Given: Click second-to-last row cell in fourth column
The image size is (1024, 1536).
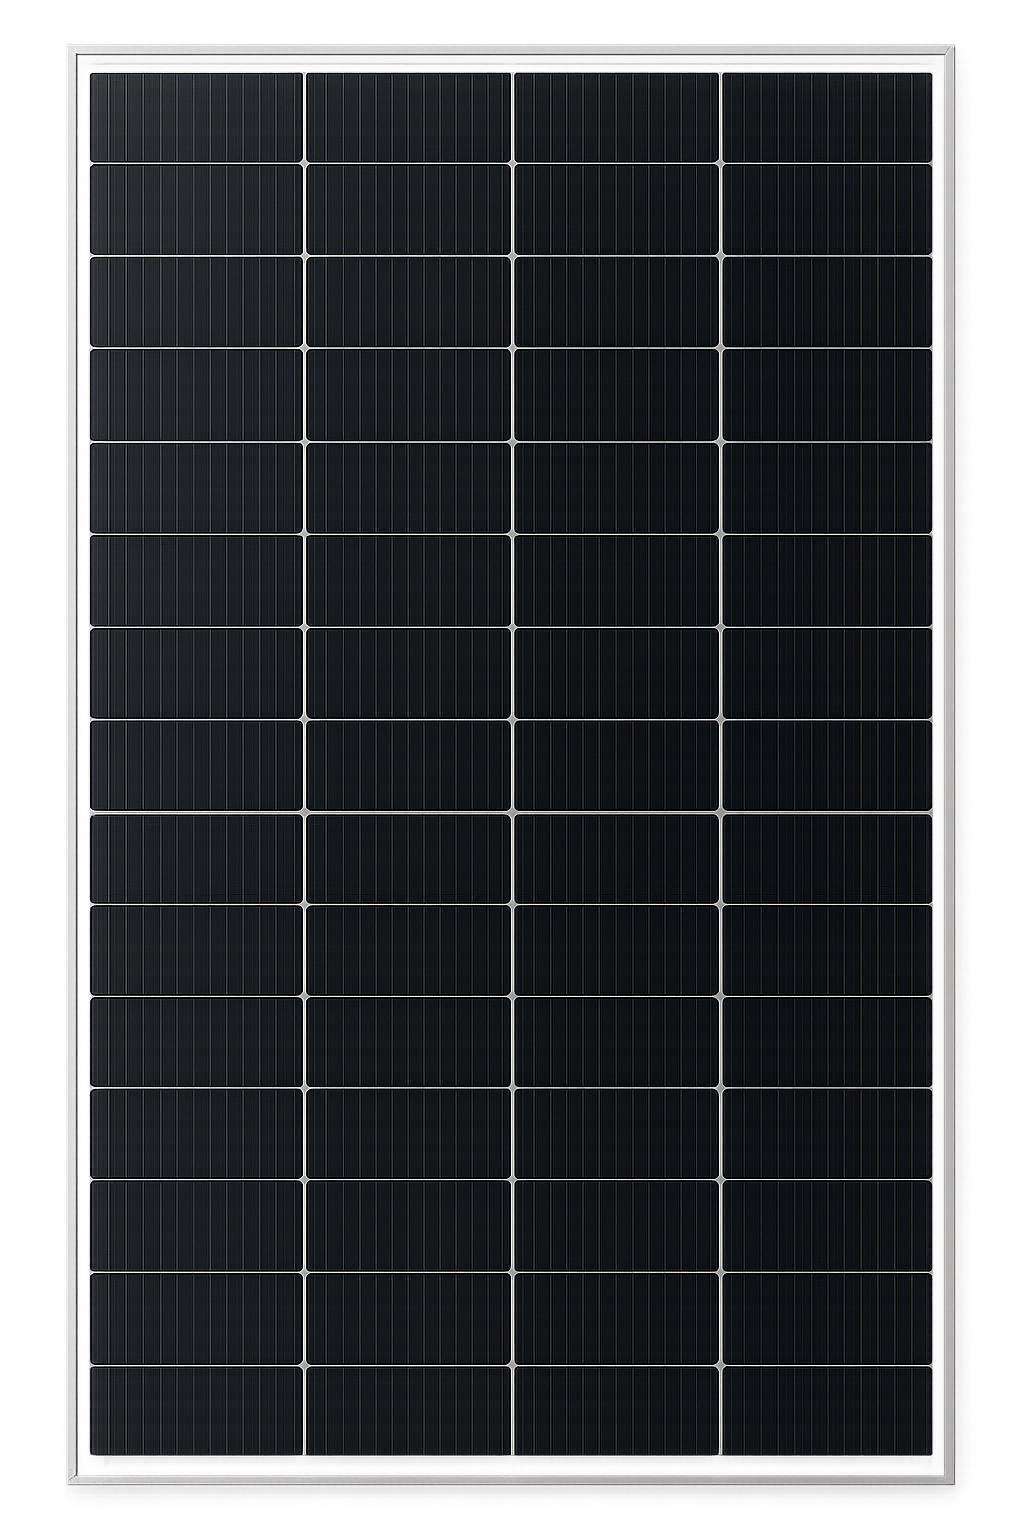Looking at the screenshot, I should pyautogui.click(x=826, y=1318).
